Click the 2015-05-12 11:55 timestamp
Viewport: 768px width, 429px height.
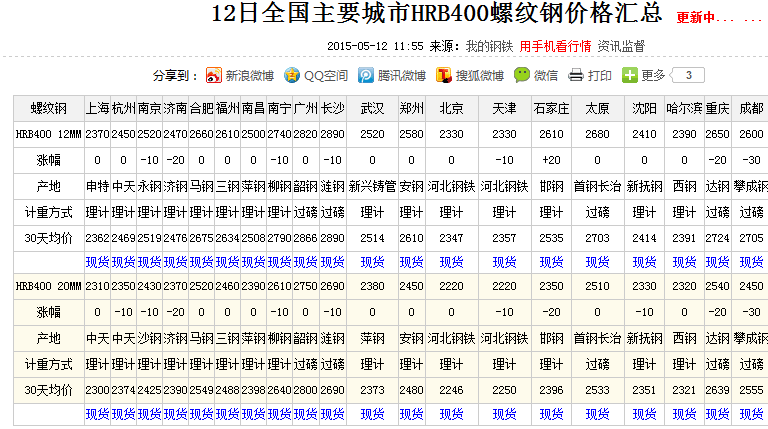(x=375, y=47)
